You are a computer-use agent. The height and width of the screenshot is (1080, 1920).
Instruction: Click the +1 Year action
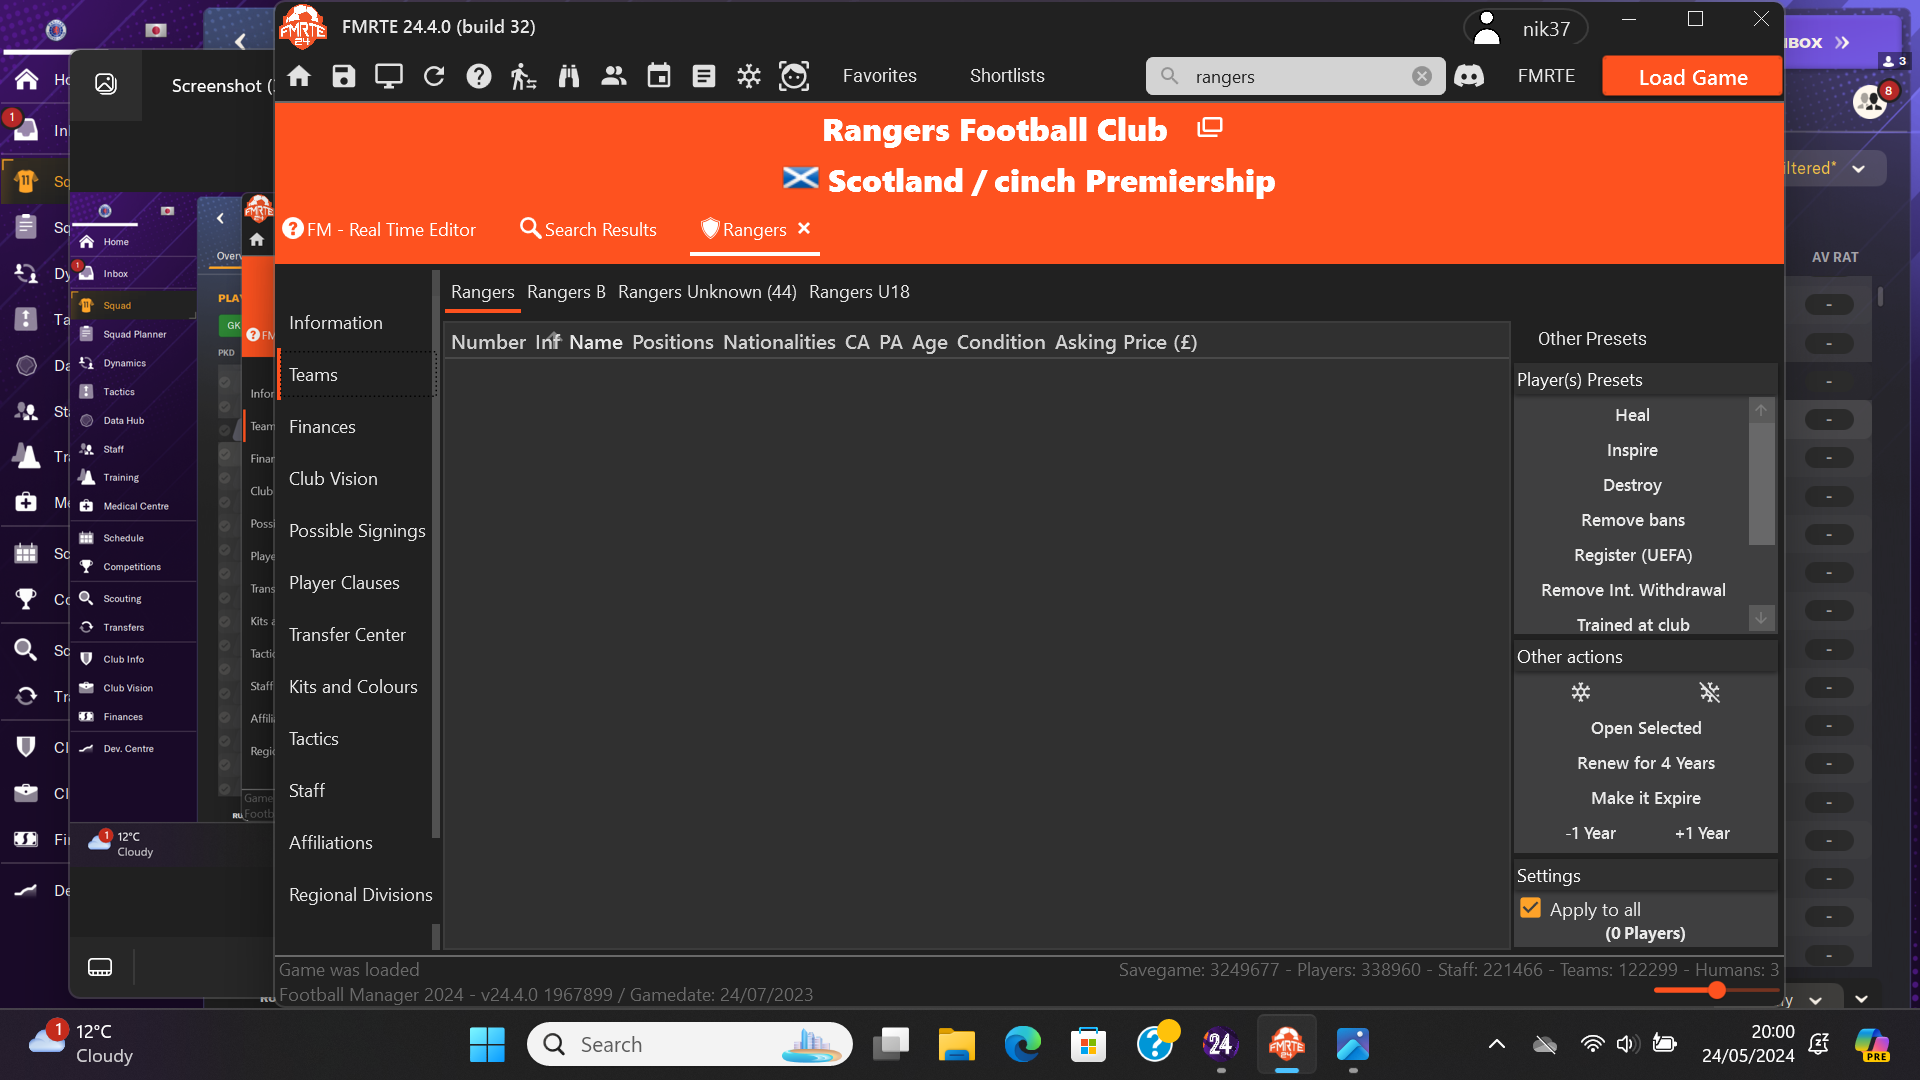pyautogui.click(x=1702, y=833)
